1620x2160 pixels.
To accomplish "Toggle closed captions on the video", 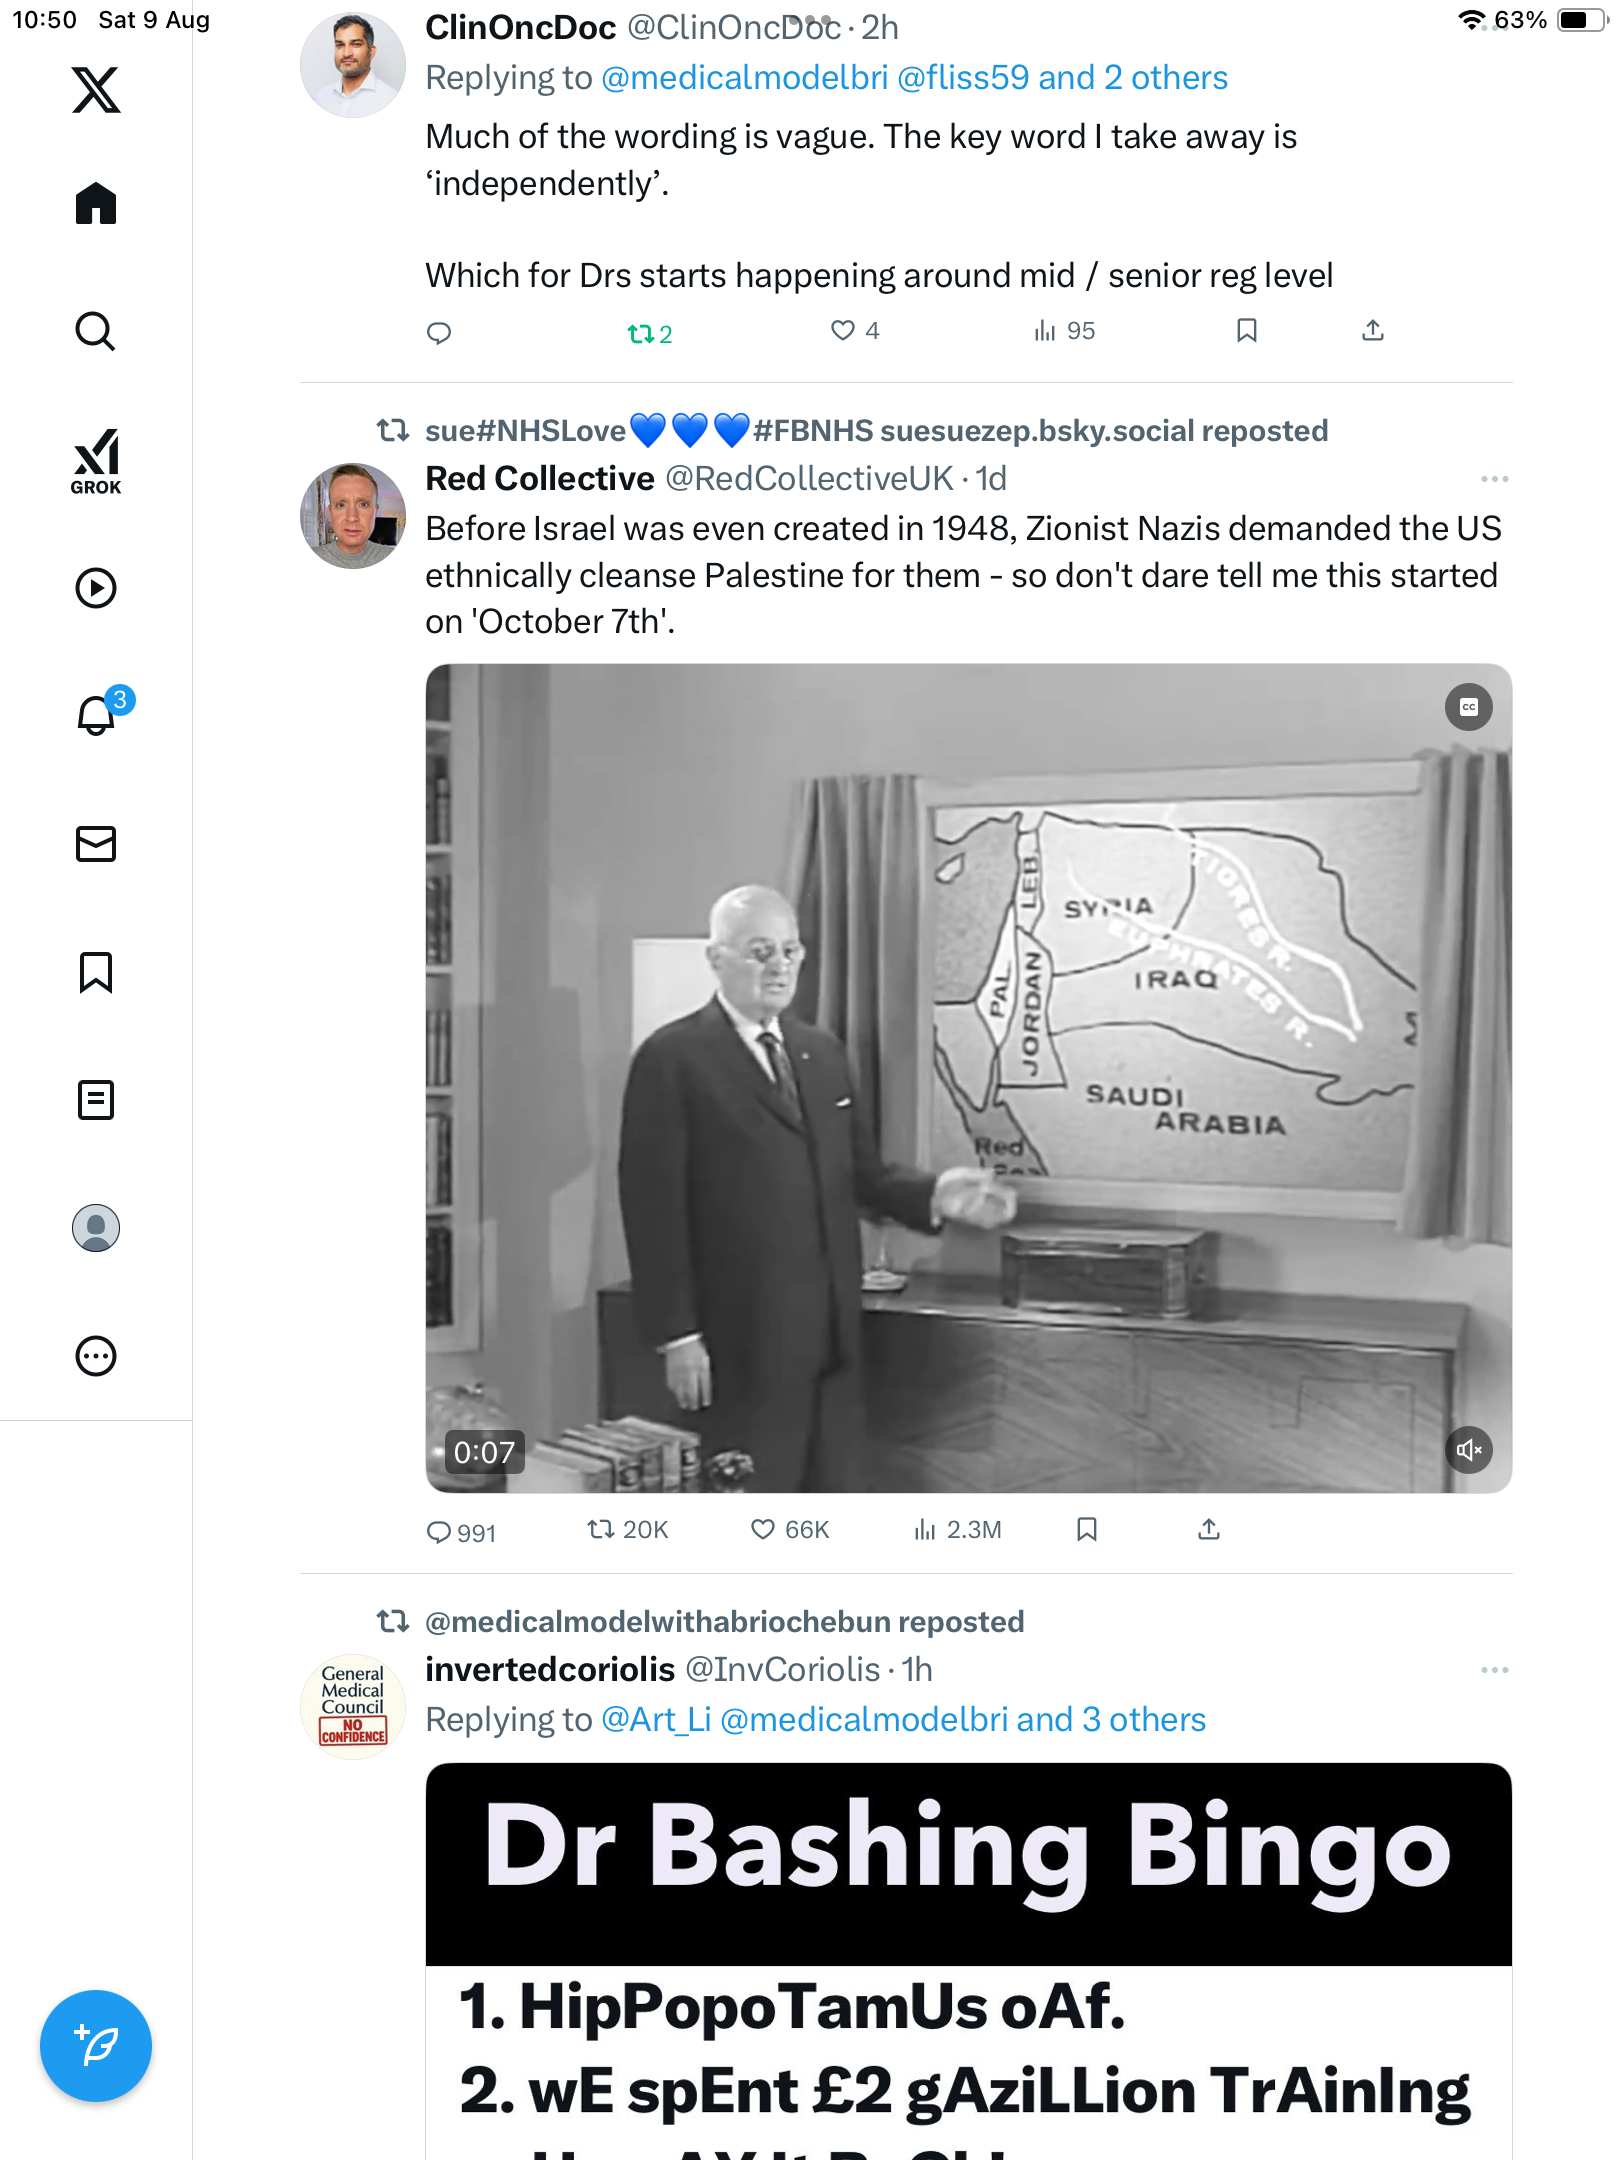I will (1468, 707).
